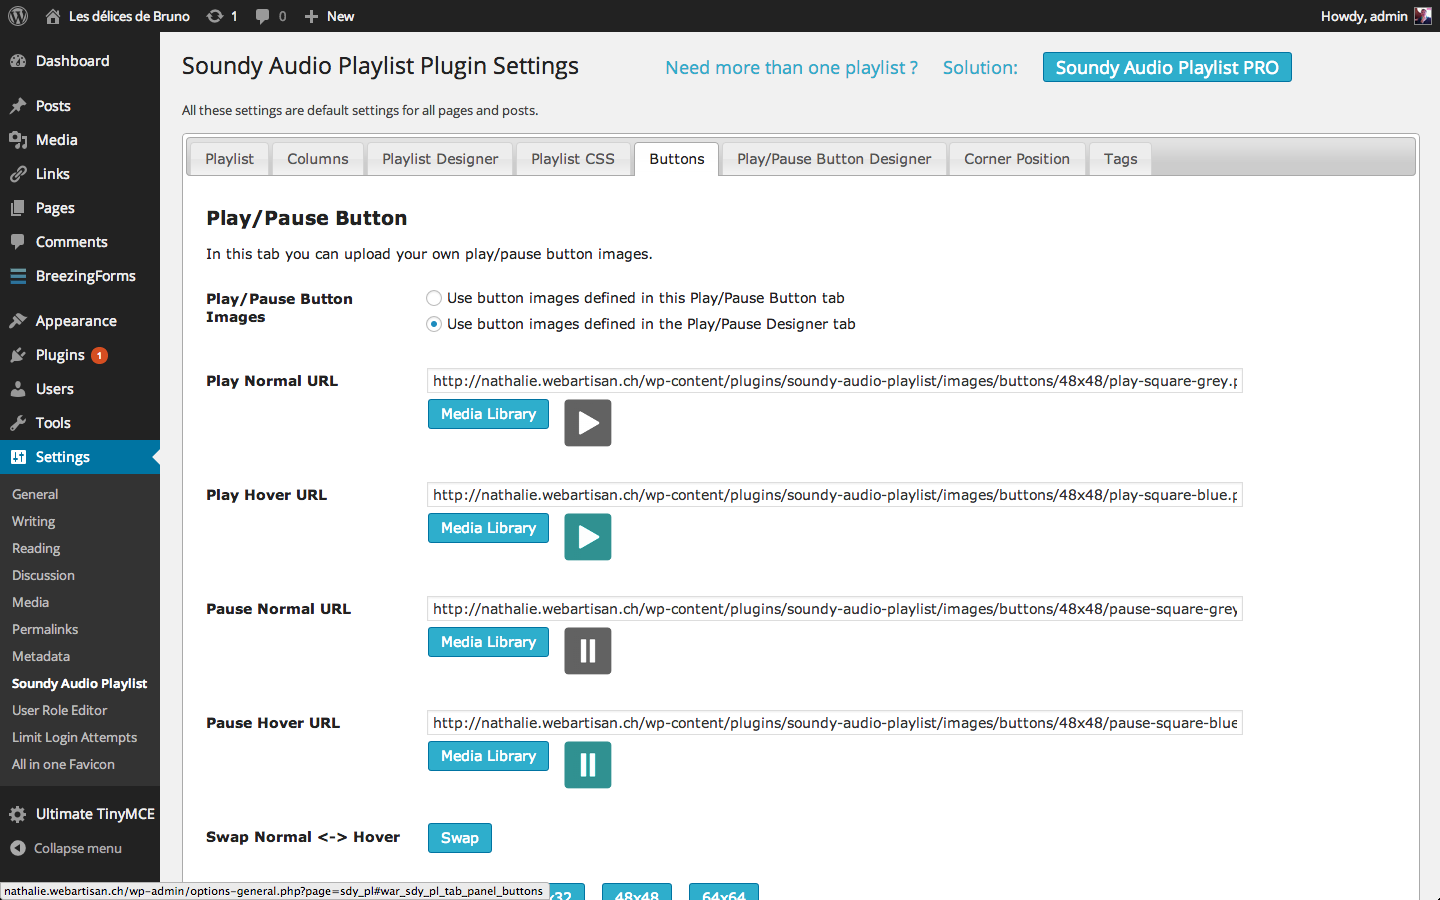Click the Plugins update count badge
1440x900 pixels.
(x=99, y=355)
